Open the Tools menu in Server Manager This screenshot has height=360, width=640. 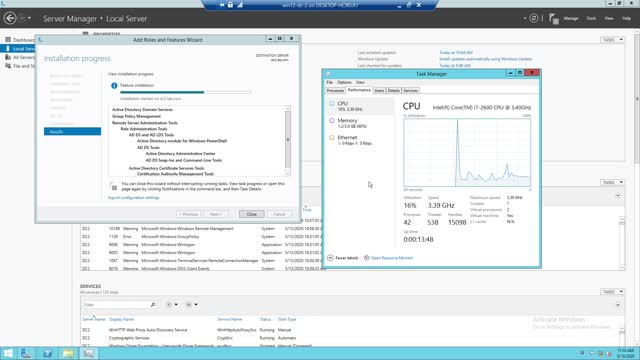click(591, 18)
